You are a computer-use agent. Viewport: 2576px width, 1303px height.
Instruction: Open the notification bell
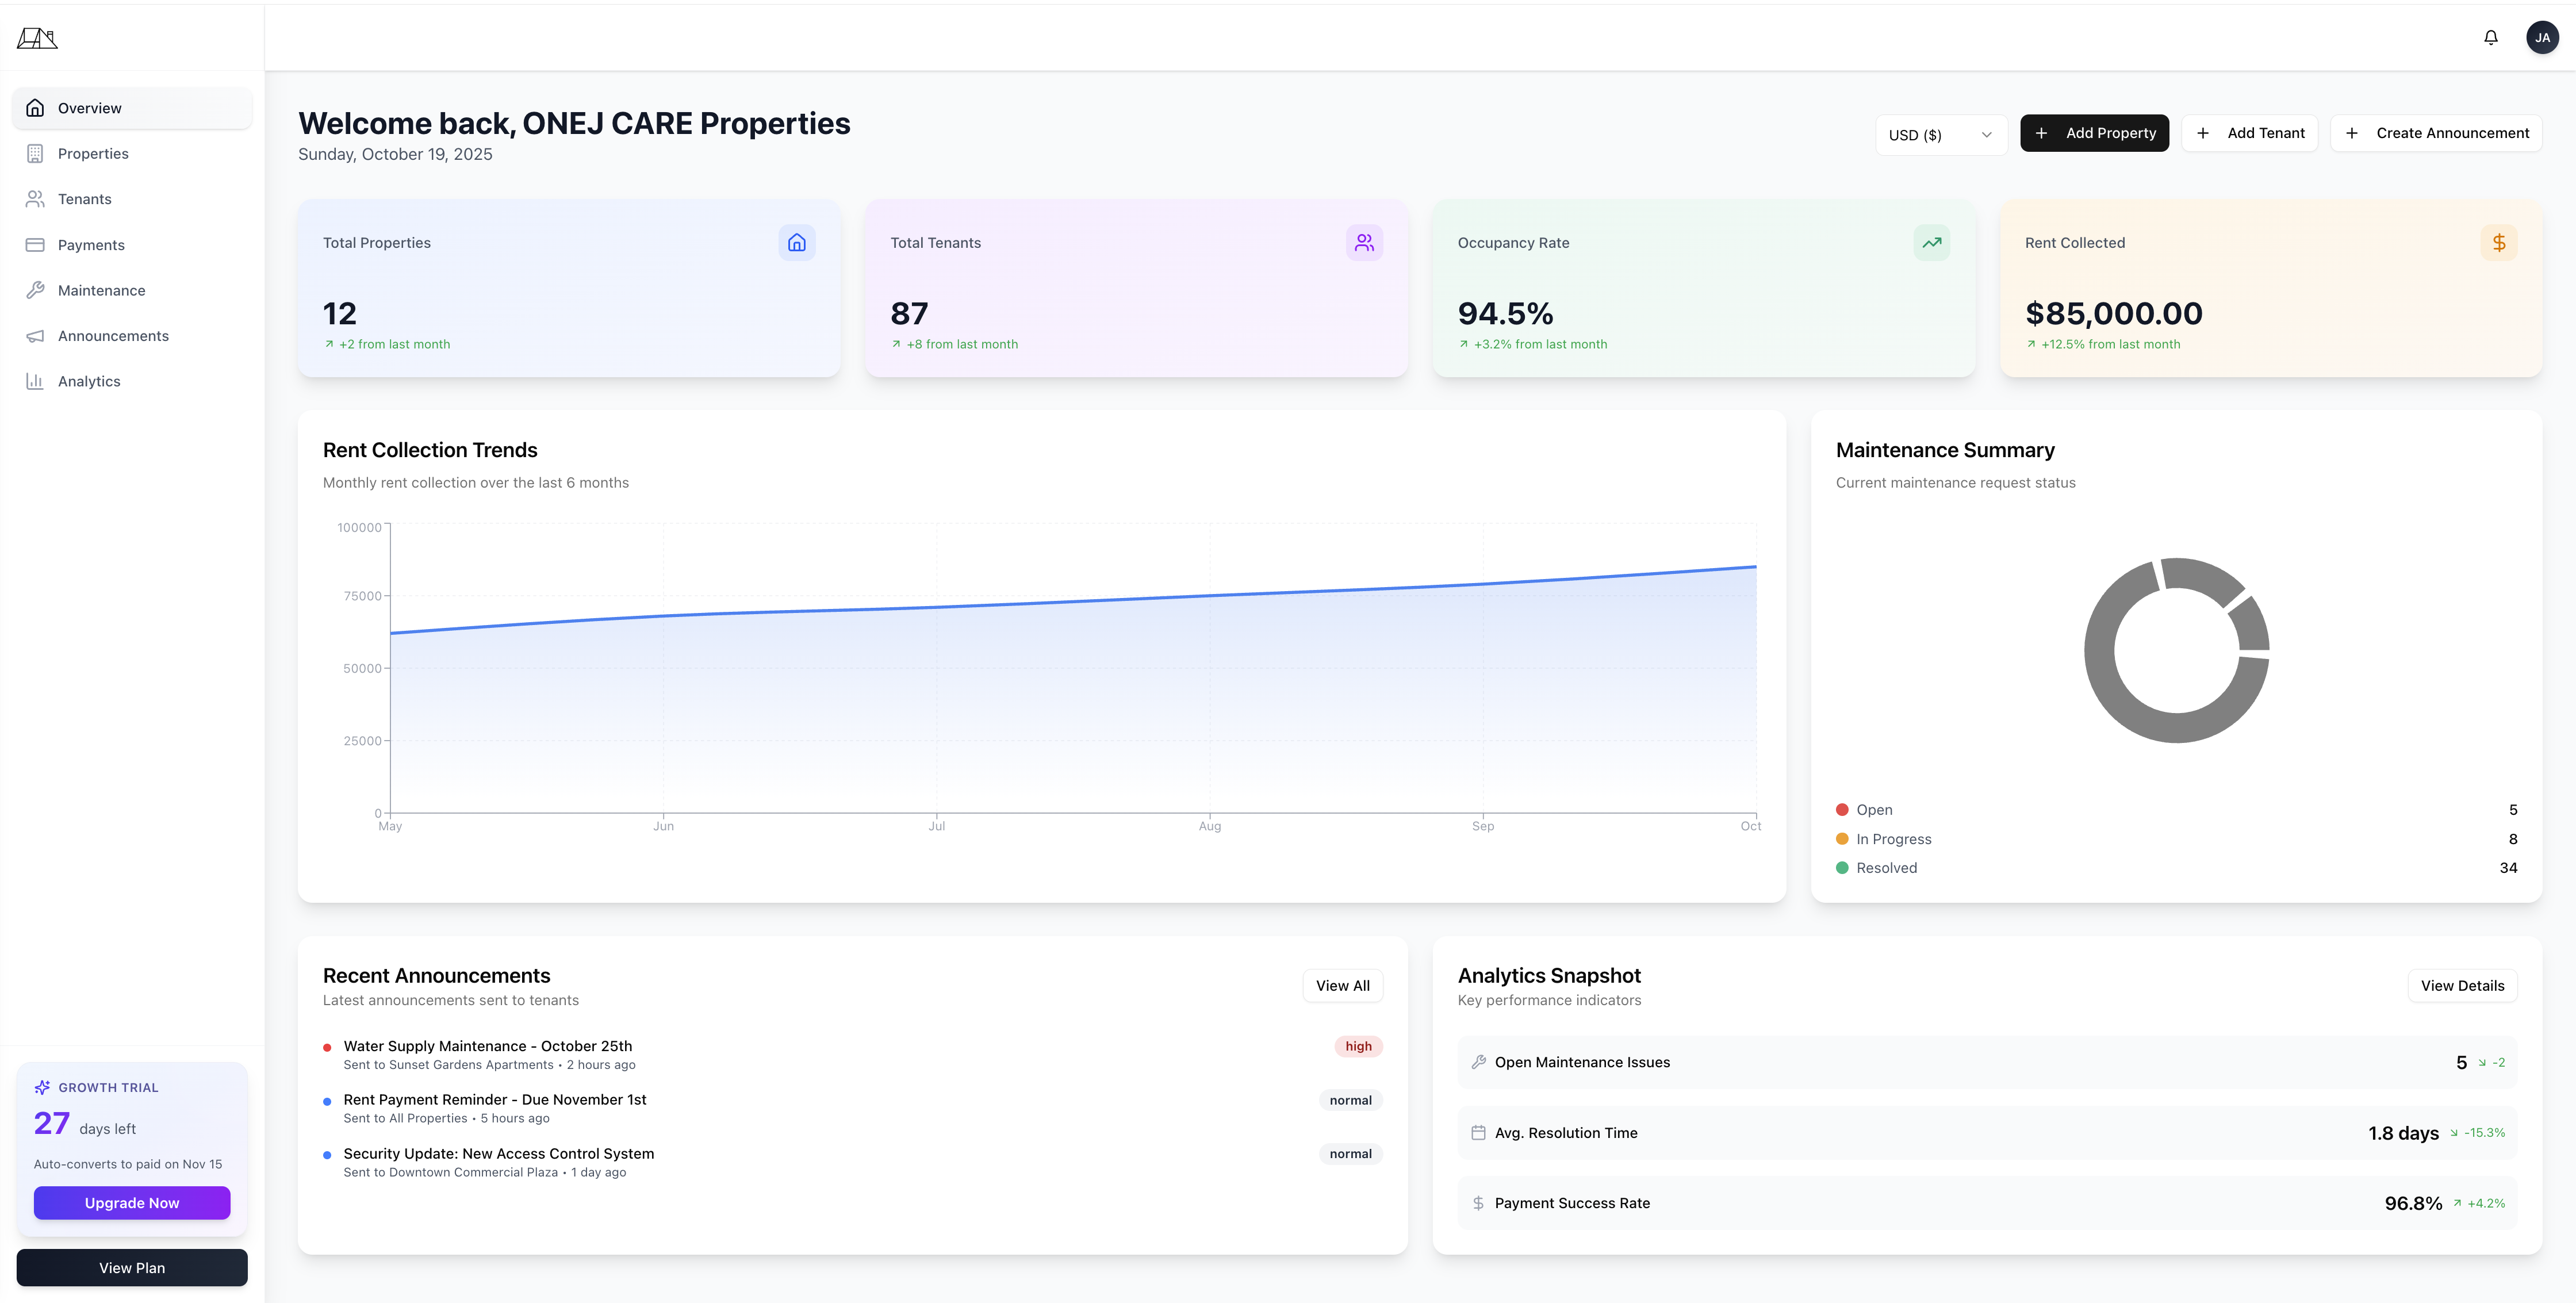click(x=2490, y=37)
